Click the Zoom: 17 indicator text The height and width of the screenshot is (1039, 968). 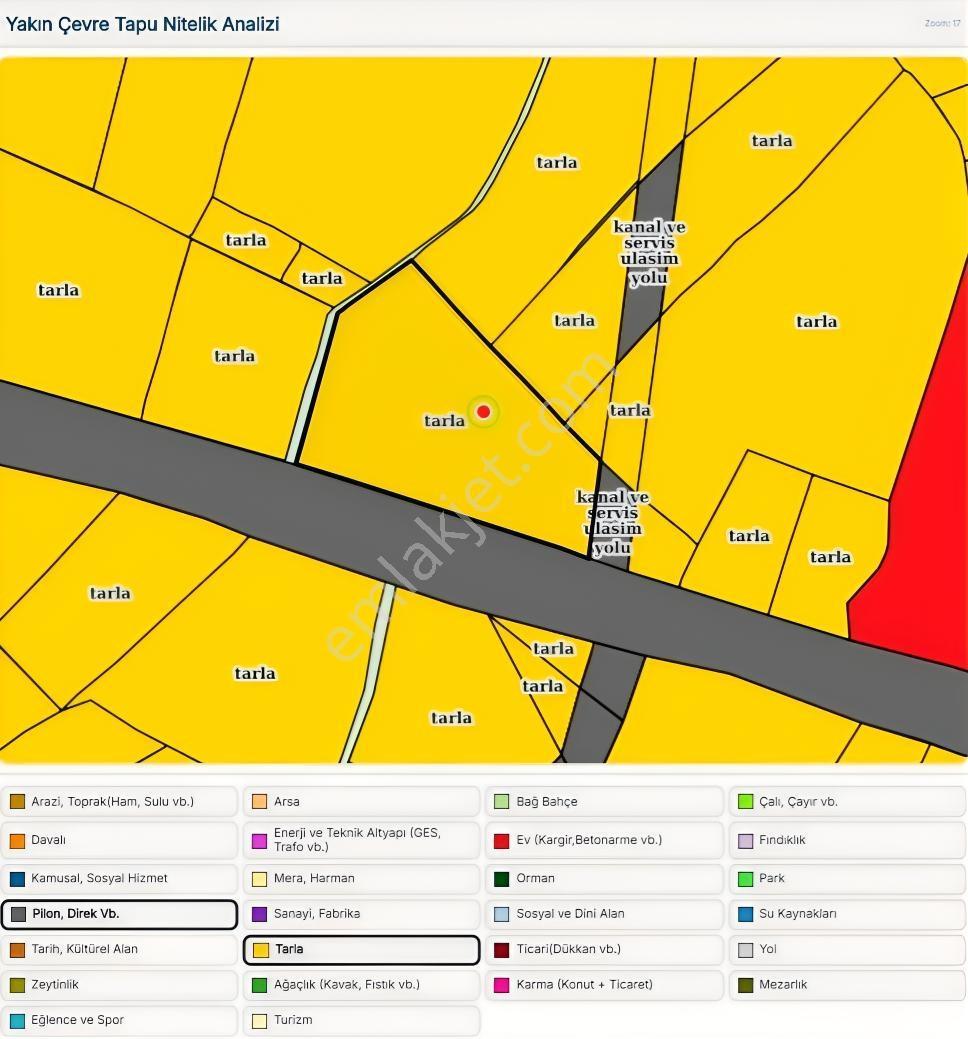[x=942, y=23]
